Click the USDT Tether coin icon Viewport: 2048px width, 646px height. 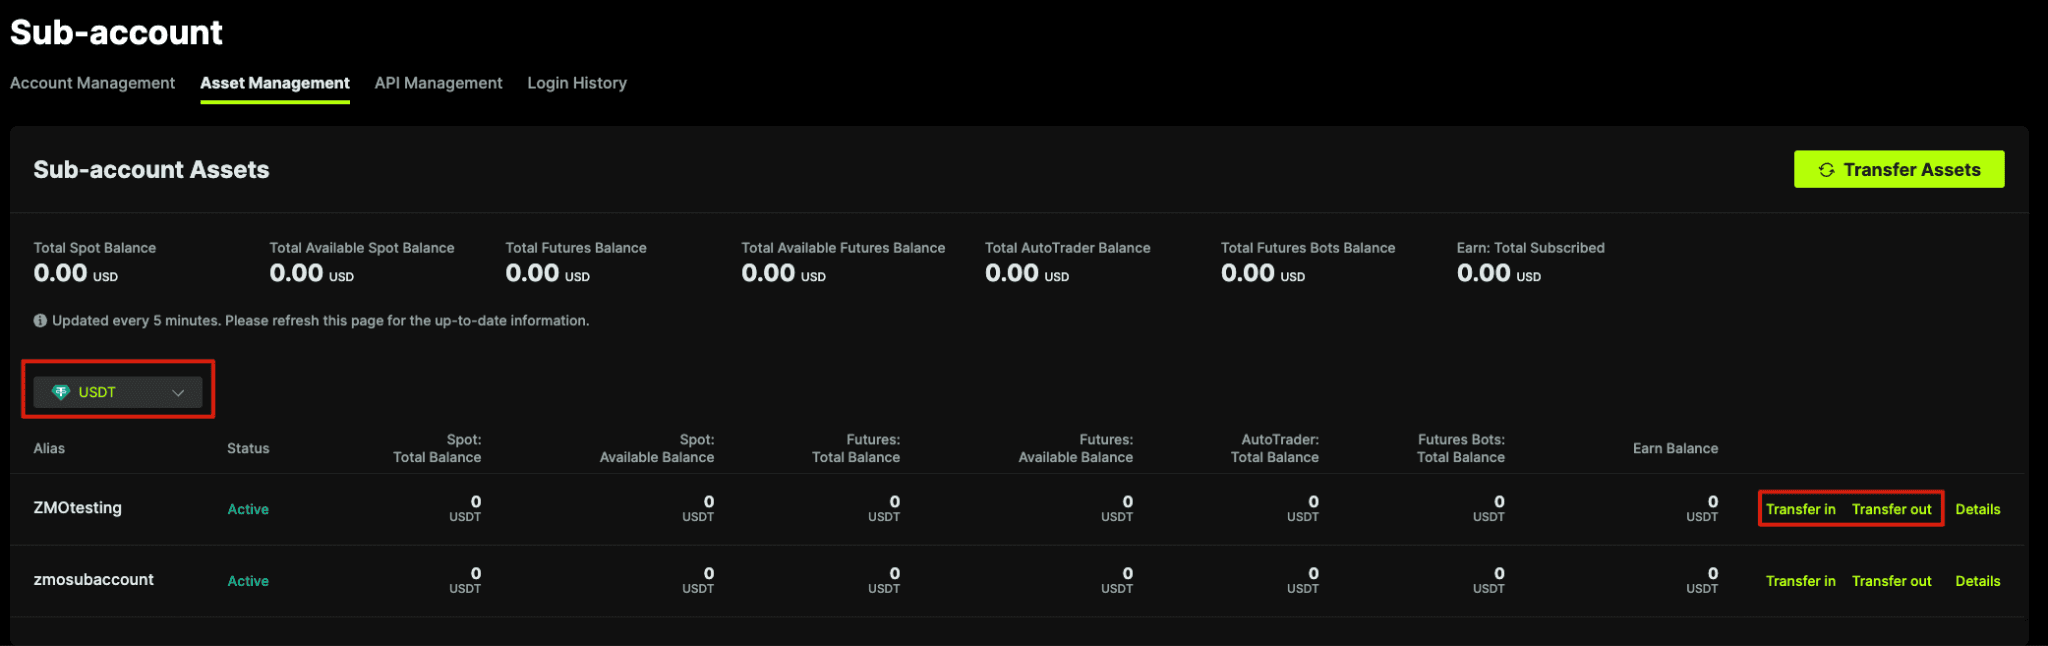click(x=61, y=392)
